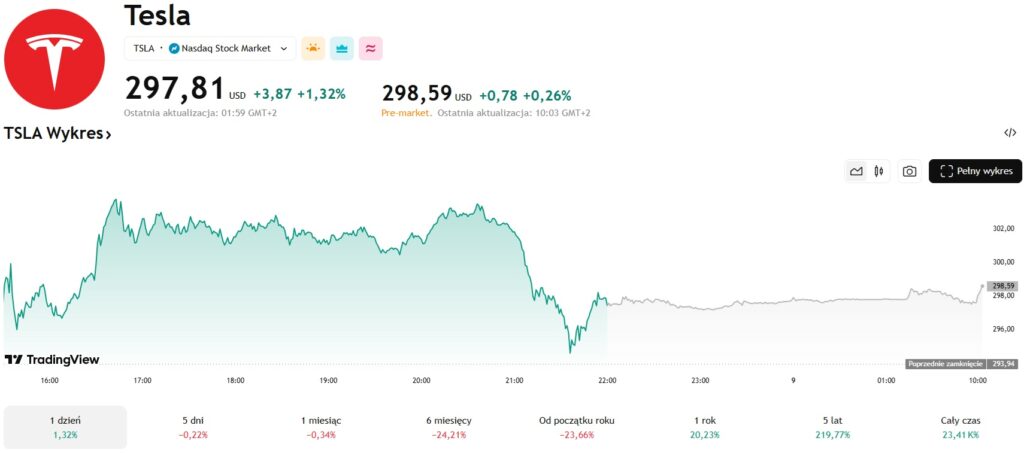Select the Cały czas range

point(958,427)
